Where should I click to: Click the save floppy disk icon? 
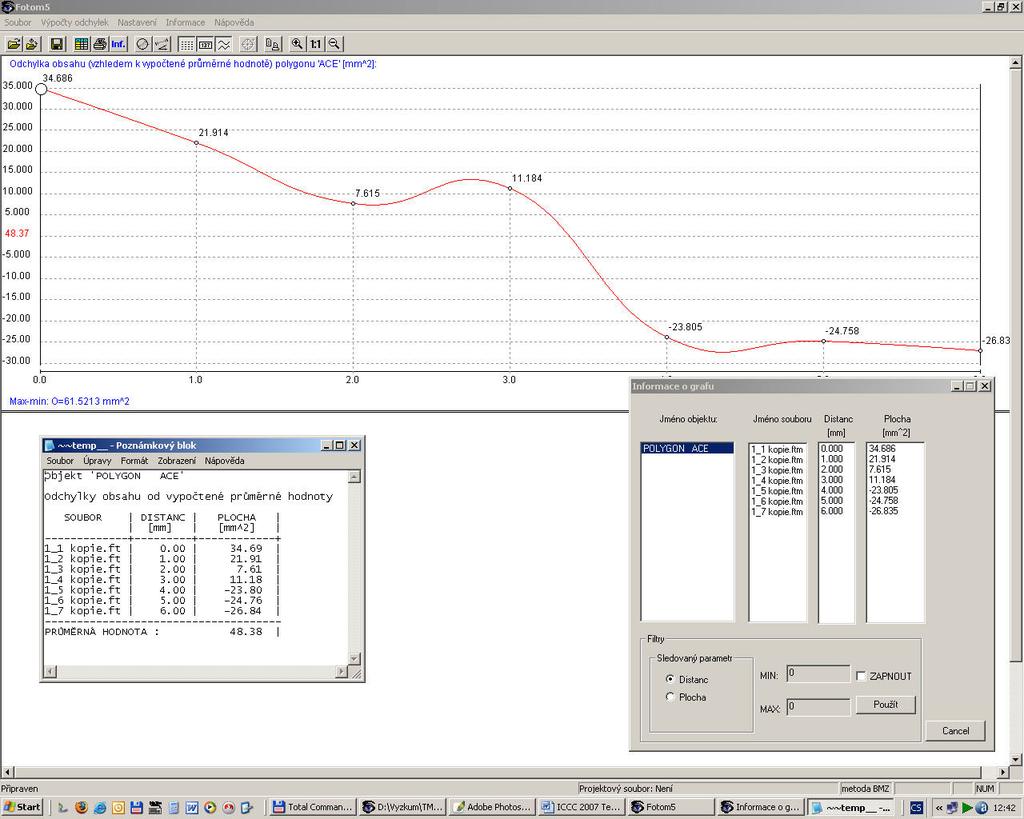57,44
